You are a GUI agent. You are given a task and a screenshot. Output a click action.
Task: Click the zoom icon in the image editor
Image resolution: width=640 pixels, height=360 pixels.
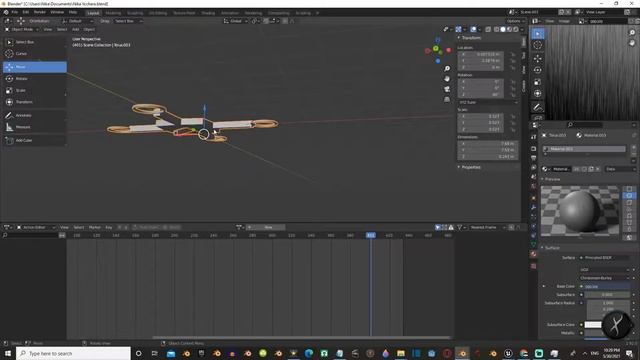(x=632, y=32)
